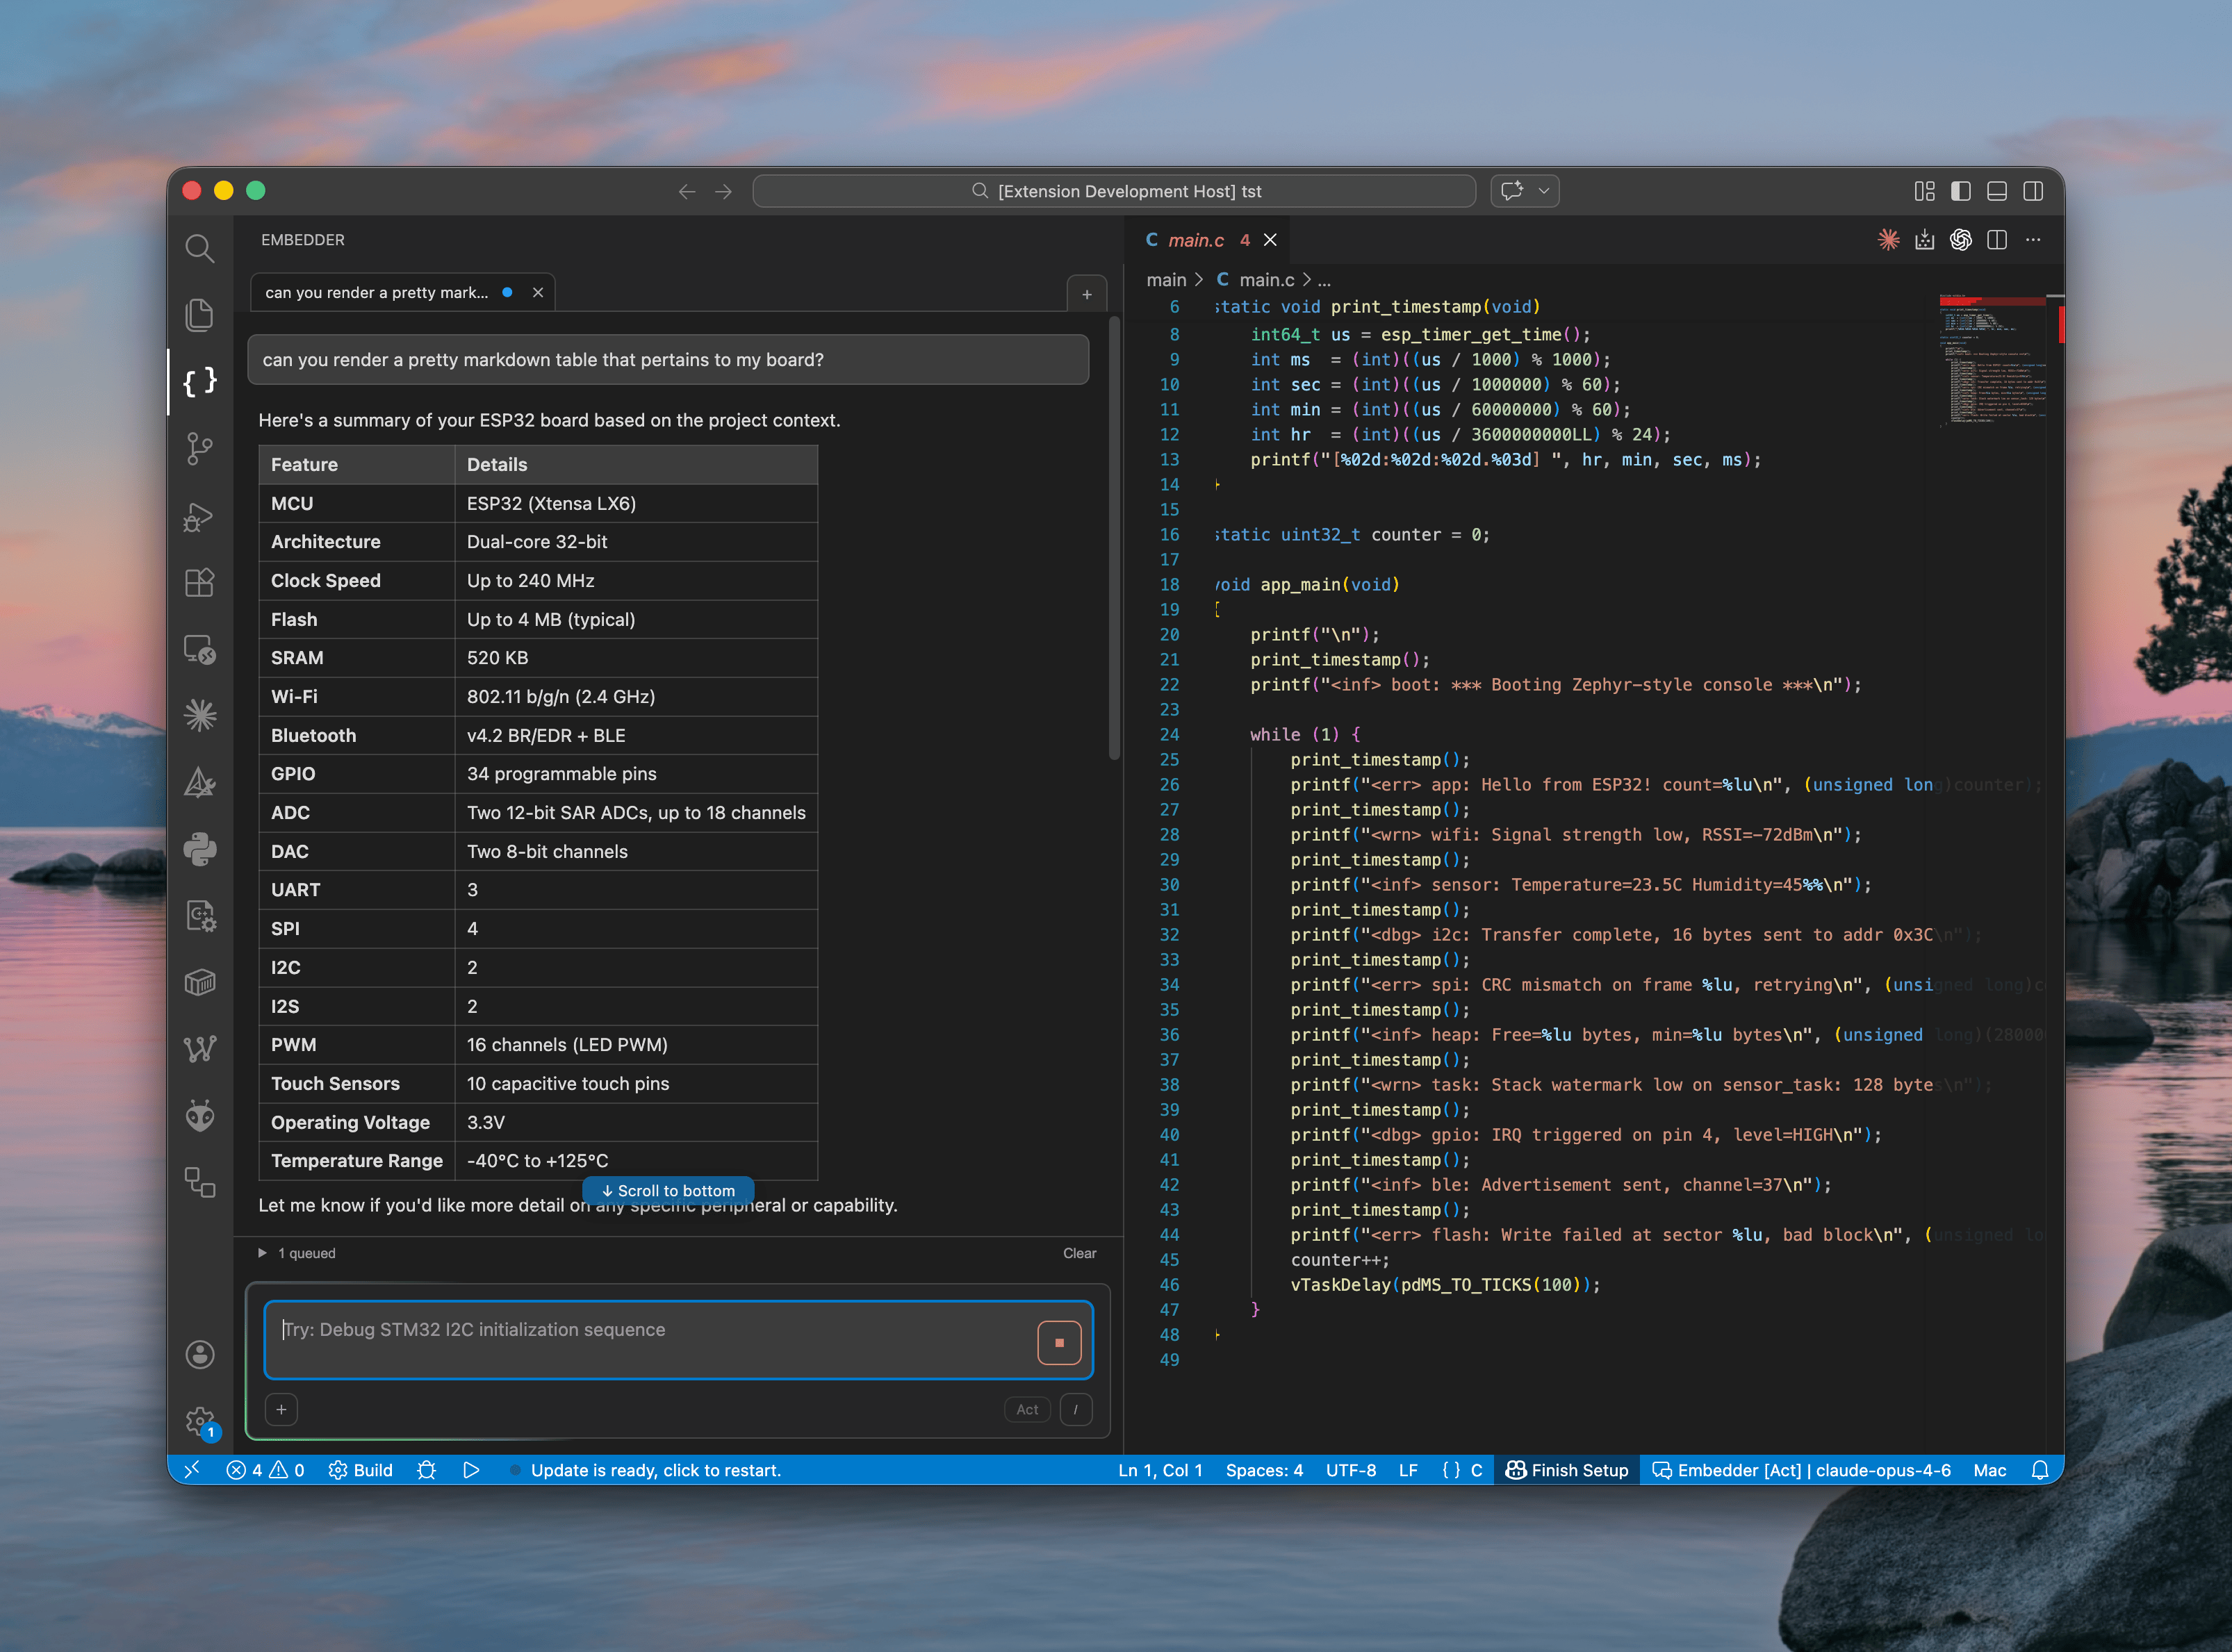2232x1652 pixels.
Task: Click the Claude starburst icon in editor toolbar
Action: pos(1888,239)
